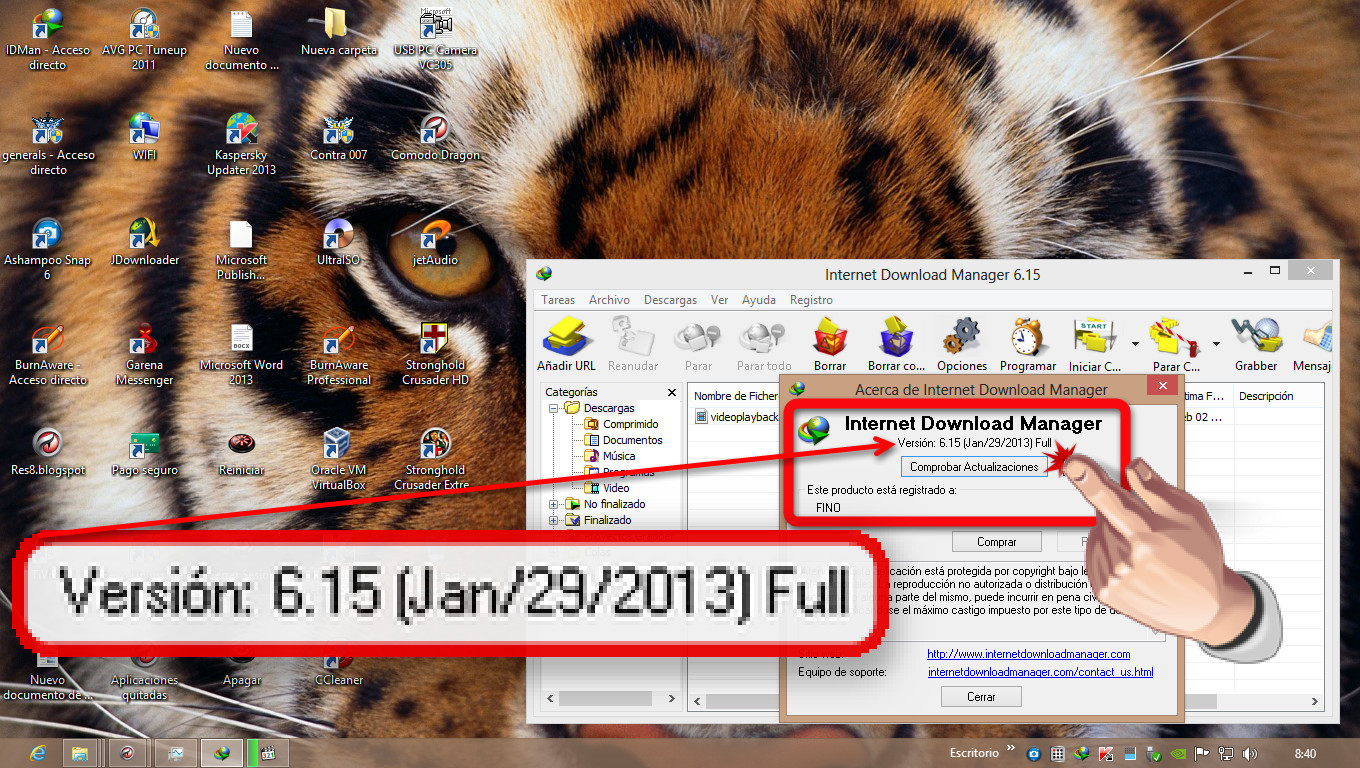Select Stronghold Crusader HD desktop icon
Viewport: 1360px width, 768px height.
coord(435,355)
